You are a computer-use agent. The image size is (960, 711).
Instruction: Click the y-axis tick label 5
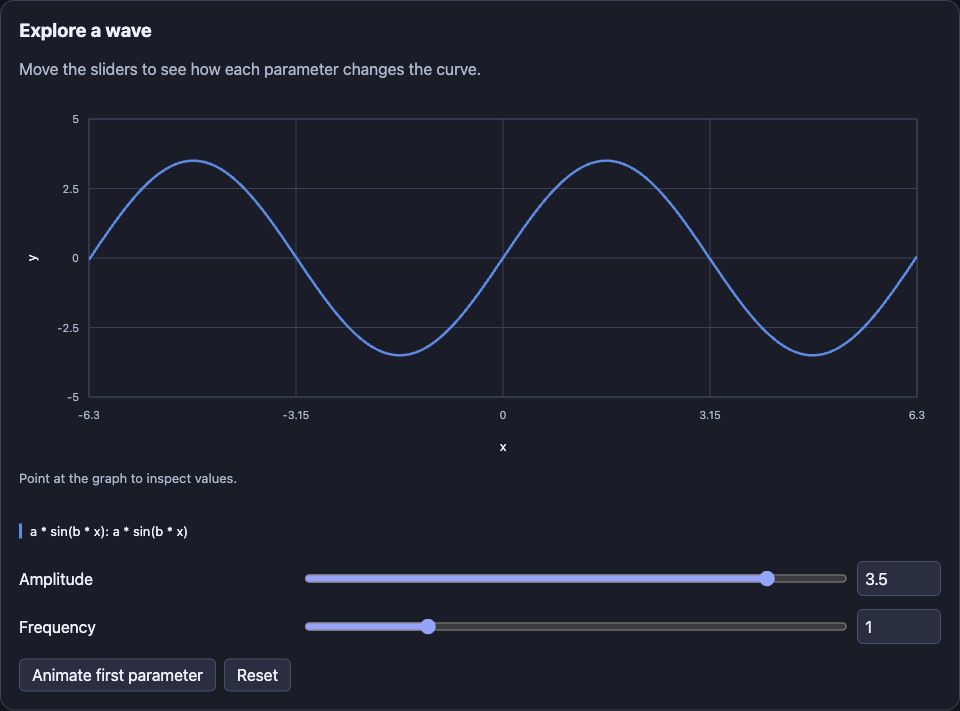pyautogui.click(x=75, y=119)
